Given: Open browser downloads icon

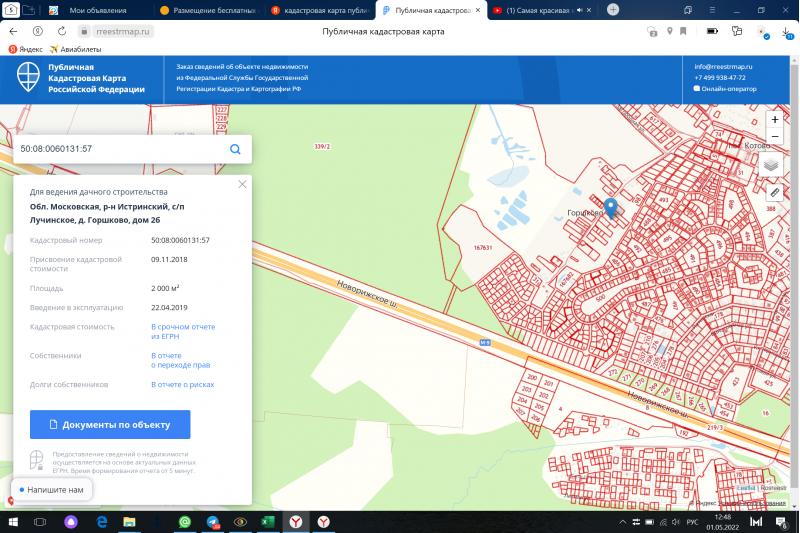Looking at the screenshot, I should click(x=786, y=32).
